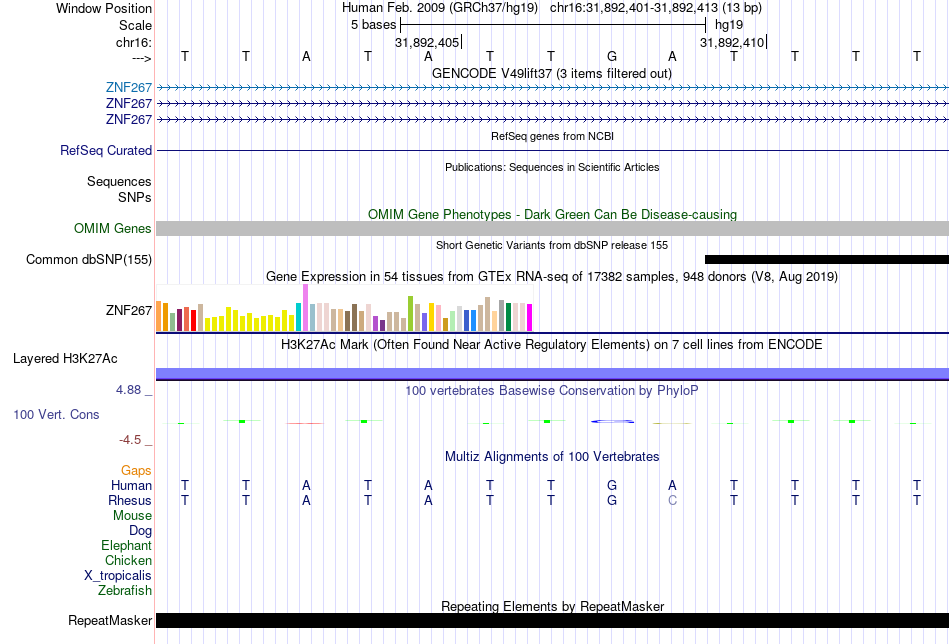The height and width of the screenshot is (644, 950).
Task: Click the ZNF267 label beside GTEx chart
Action: coord(128,310)
